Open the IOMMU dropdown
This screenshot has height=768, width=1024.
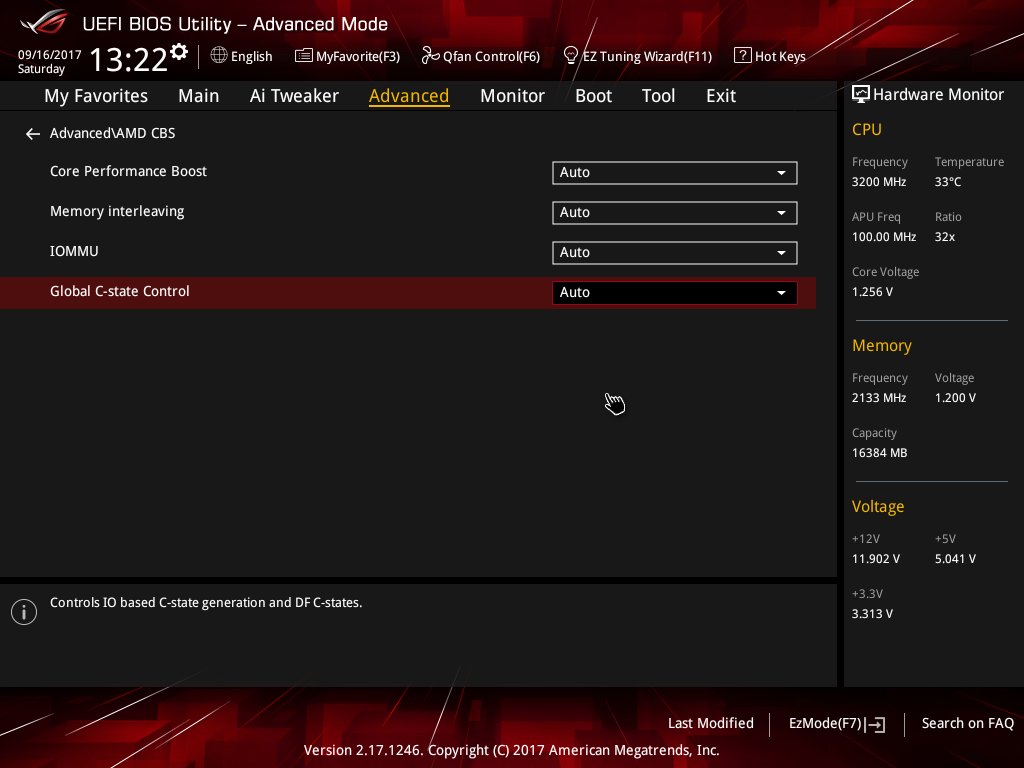point(675,253)
